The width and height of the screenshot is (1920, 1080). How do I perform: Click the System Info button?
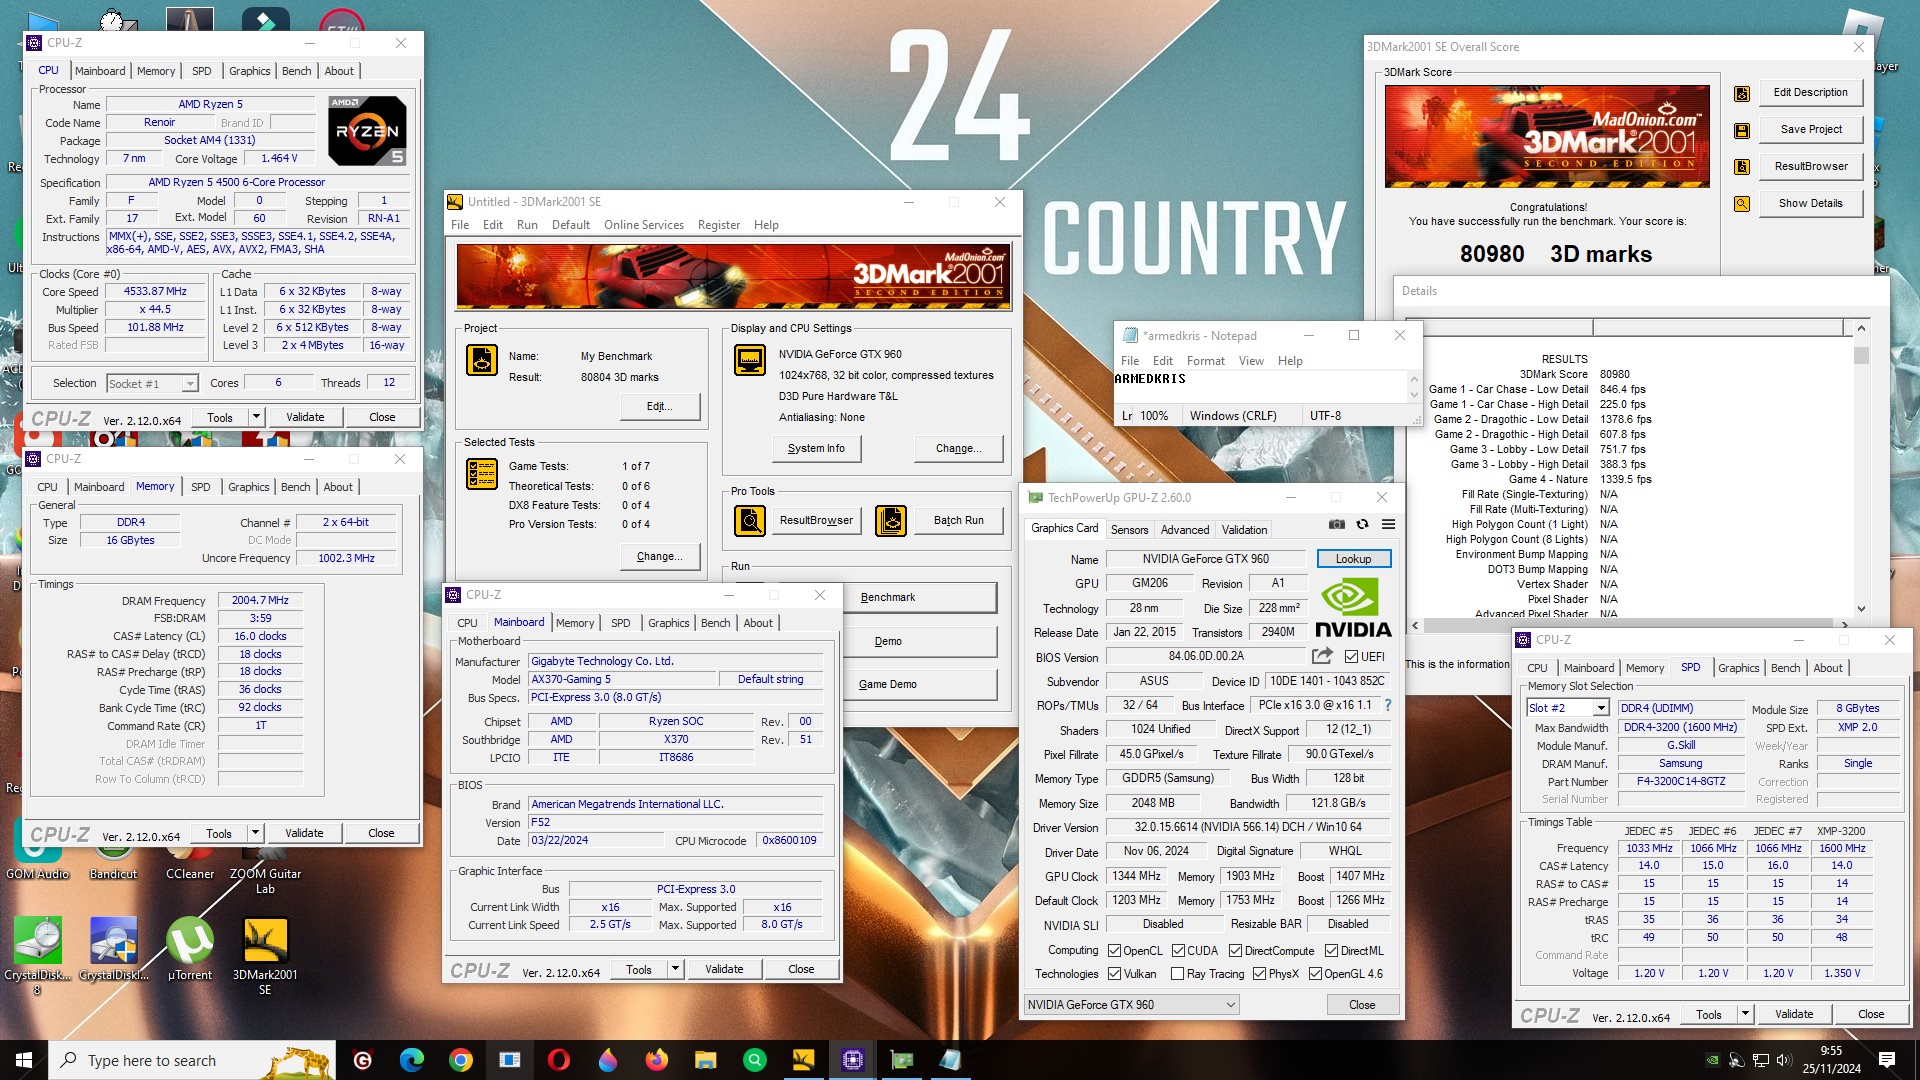click(x=816, y=449)
